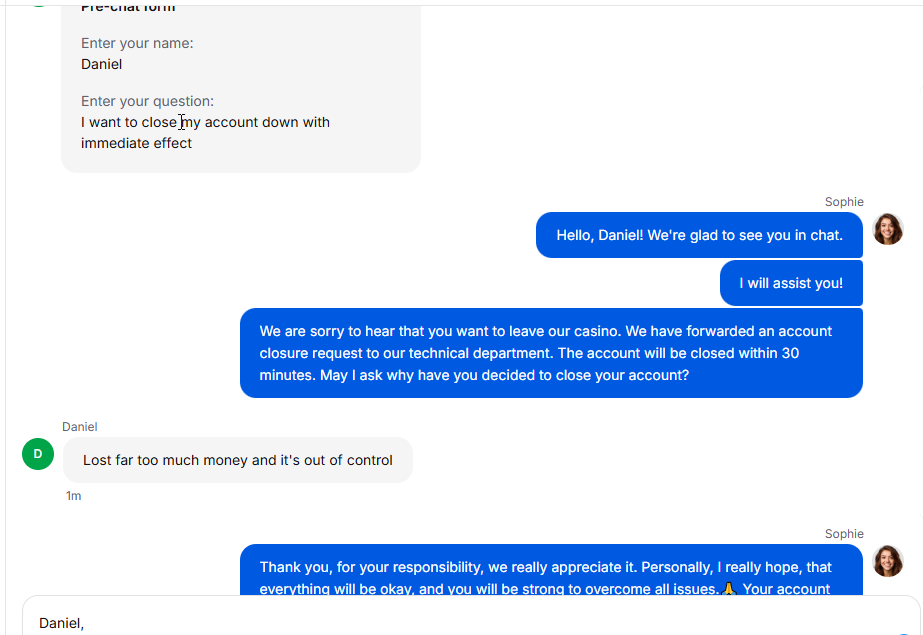This screenshot has width=923, height=635.
Task: Select the "I will assist you!" bubble
Action: click(x=791, y=283)
